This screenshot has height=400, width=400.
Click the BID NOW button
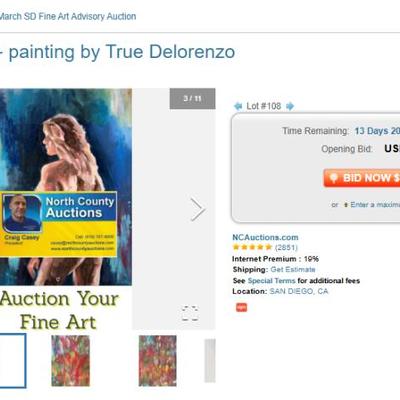pyautogui.click(x=362, y=178)
